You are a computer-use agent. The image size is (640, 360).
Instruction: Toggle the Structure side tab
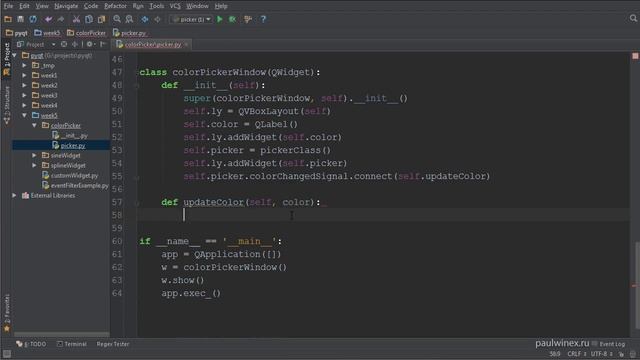(7, 105)
